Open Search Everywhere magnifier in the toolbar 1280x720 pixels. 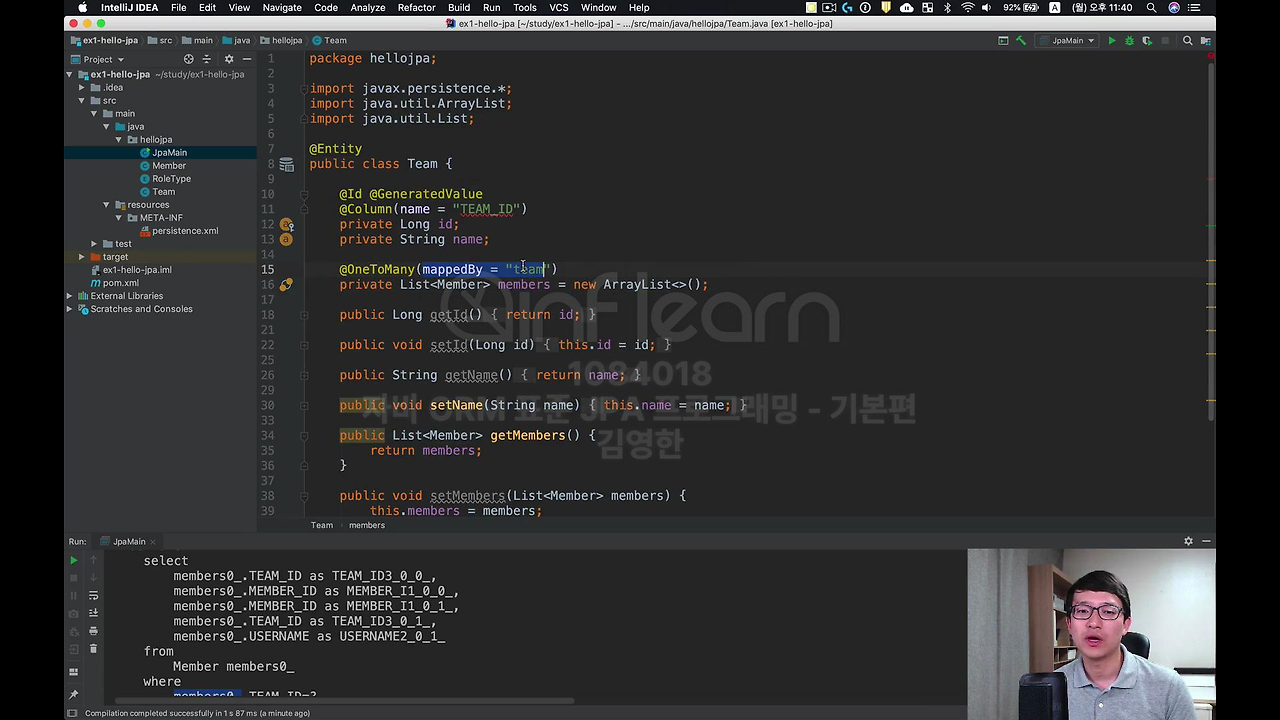pyautogui.click(x=1187, y=41)
